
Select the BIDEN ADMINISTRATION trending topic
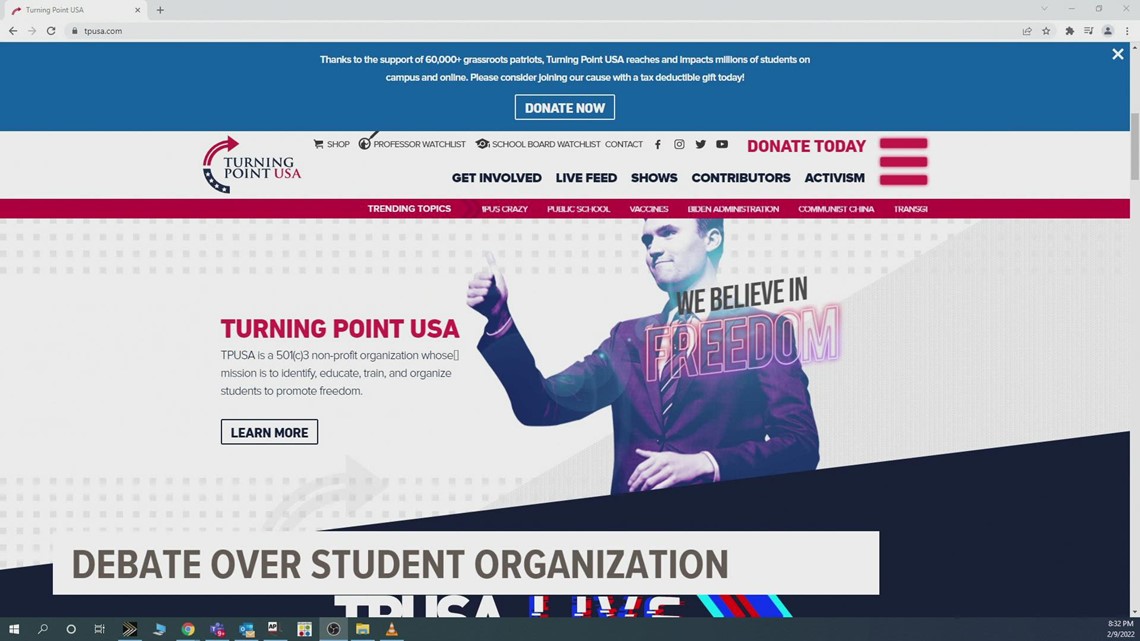coord(733,209)
